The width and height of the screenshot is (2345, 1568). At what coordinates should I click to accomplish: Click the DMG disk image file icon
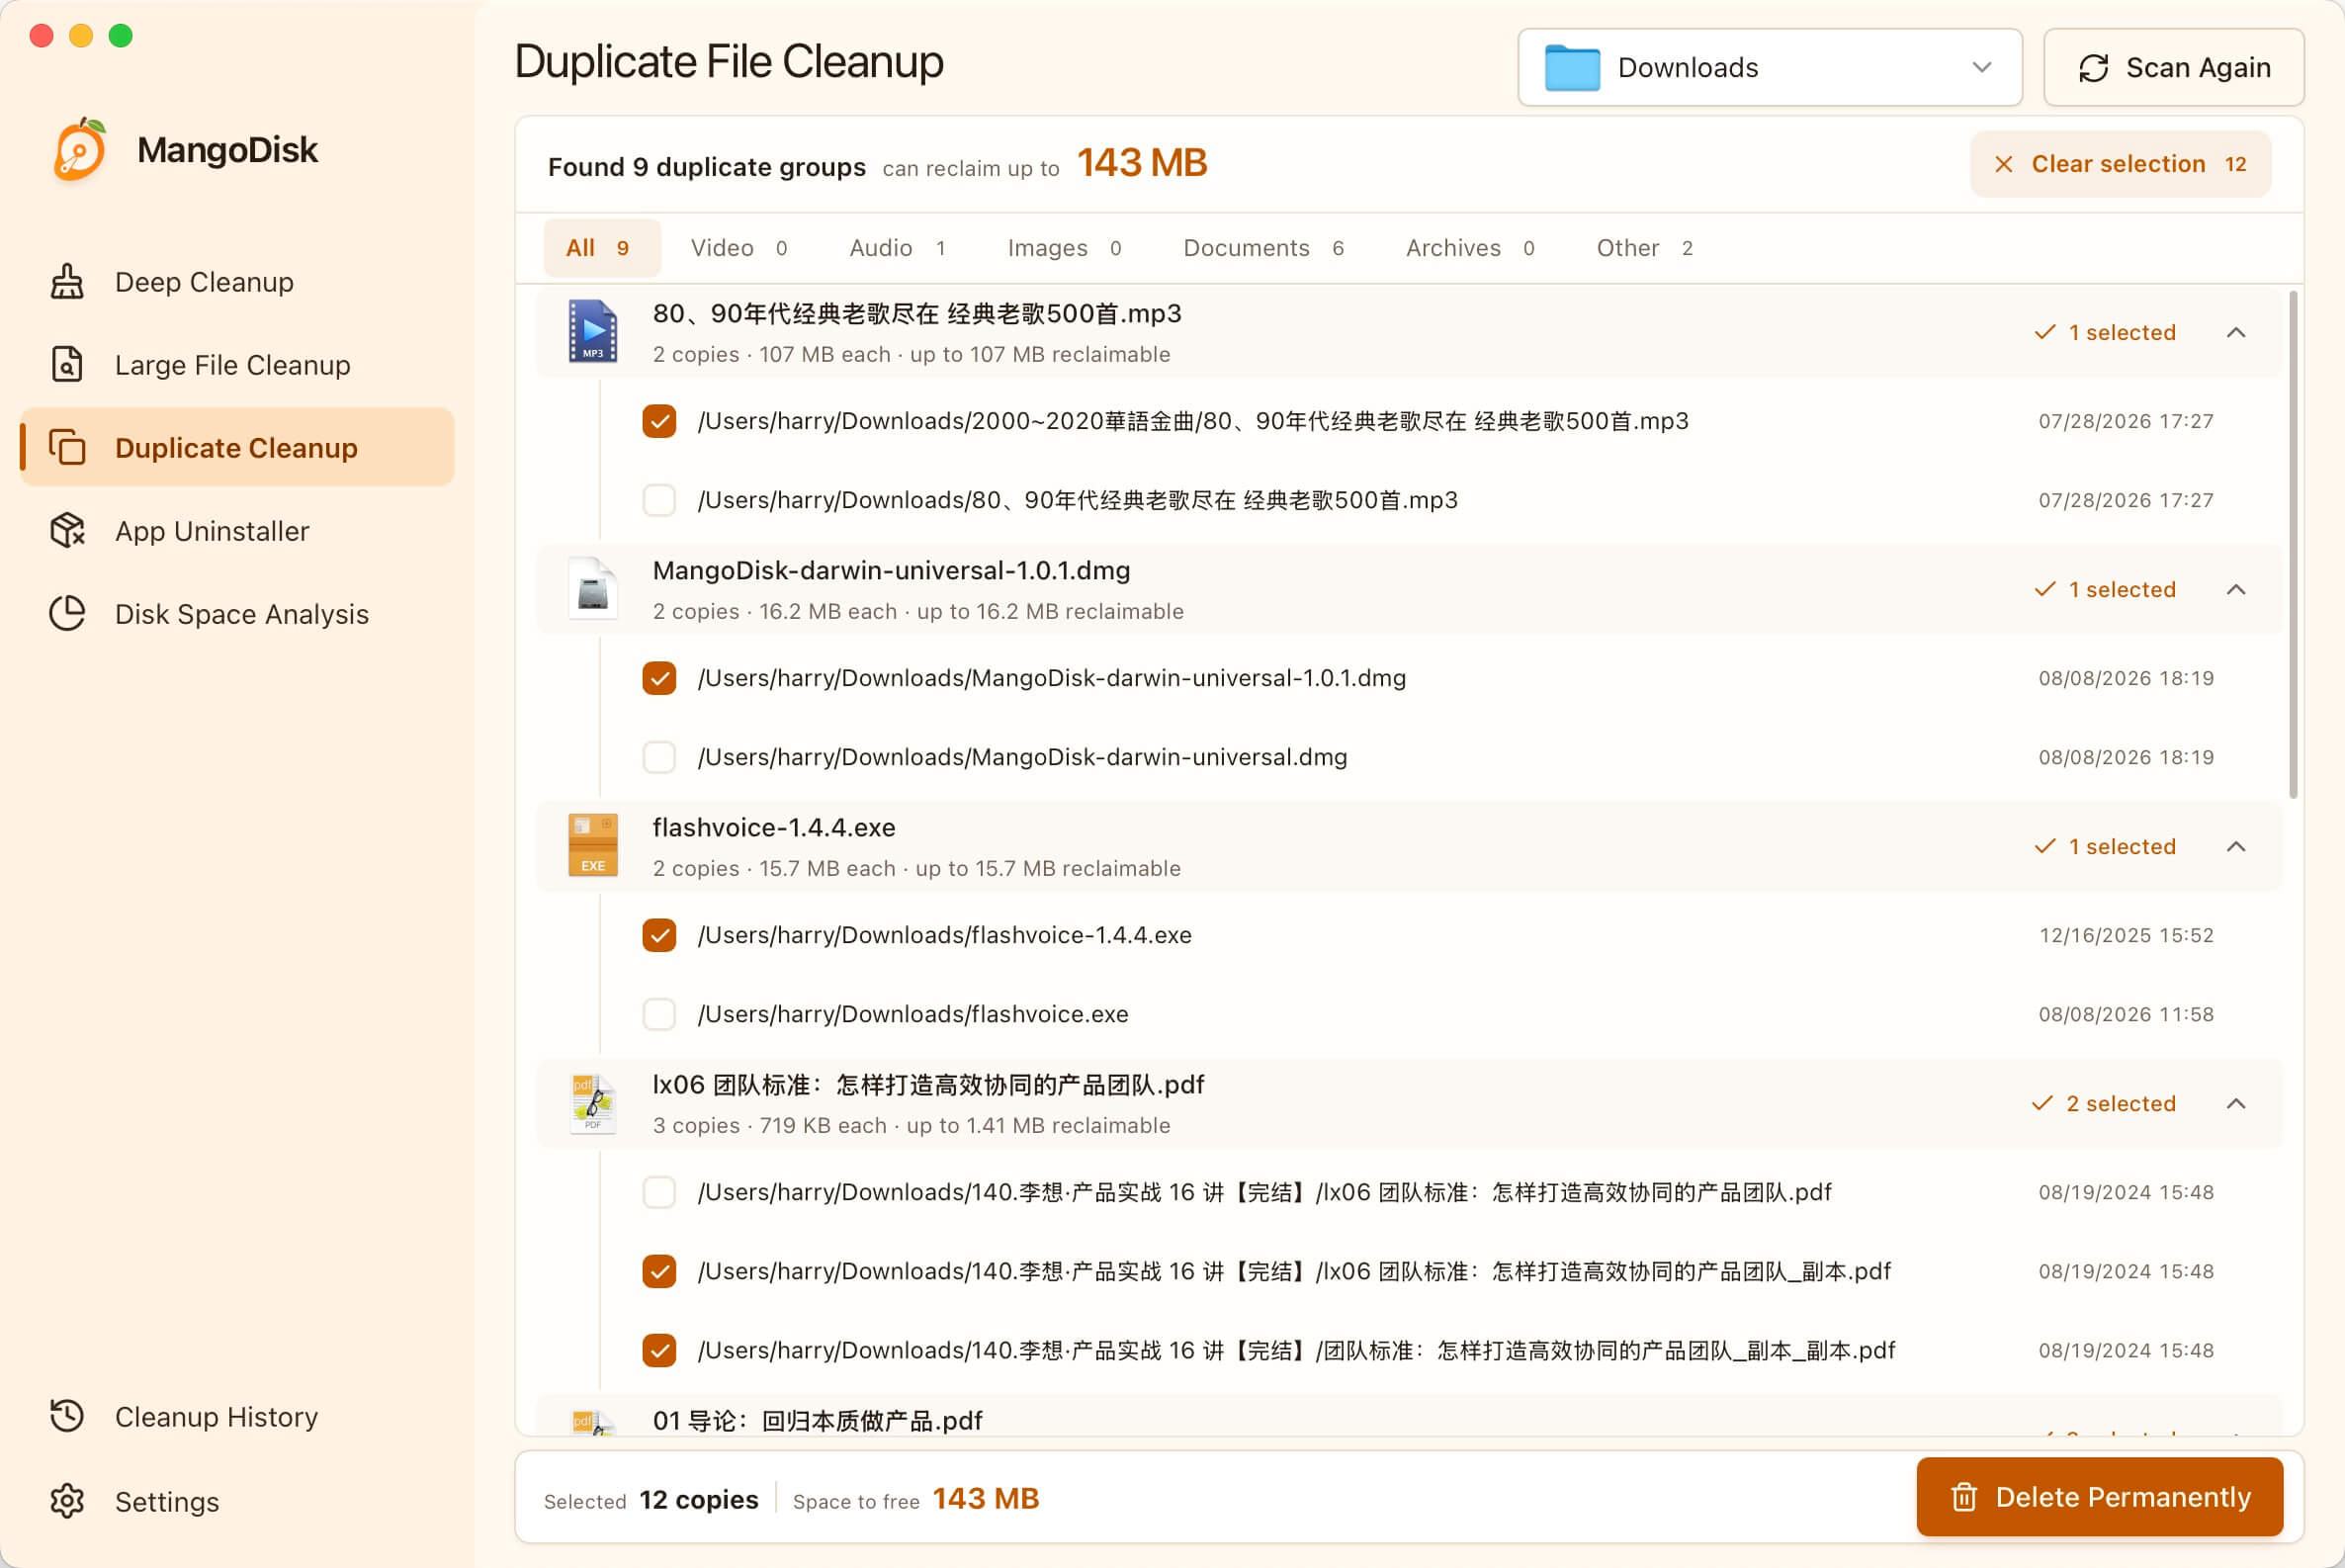pos(593,588)
